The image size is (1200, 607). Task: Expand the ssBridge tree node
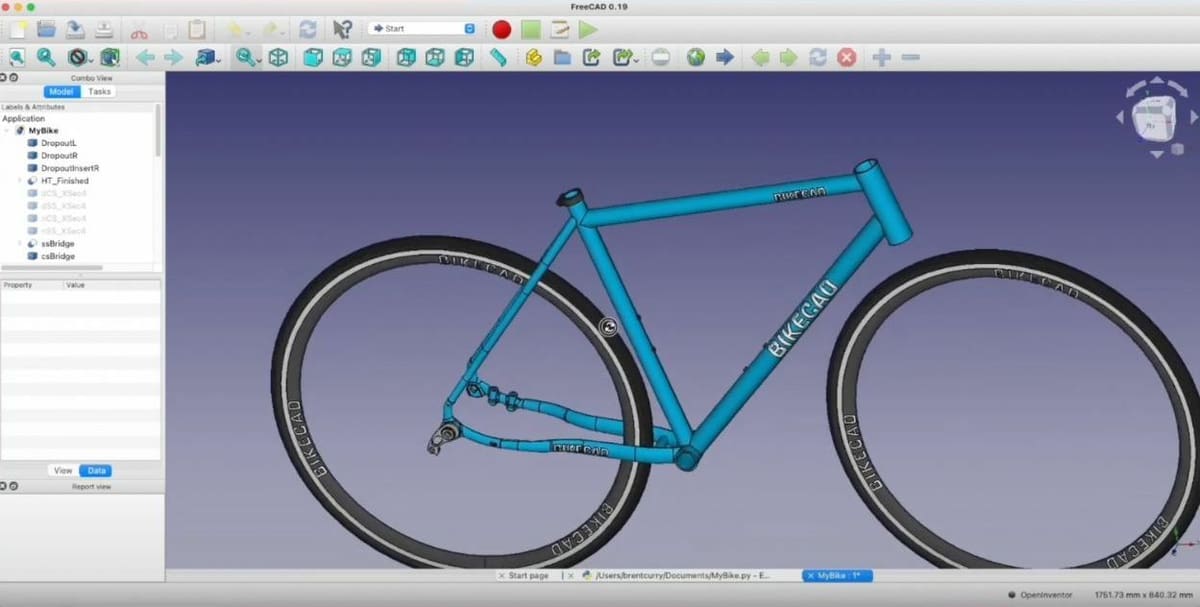20,243
